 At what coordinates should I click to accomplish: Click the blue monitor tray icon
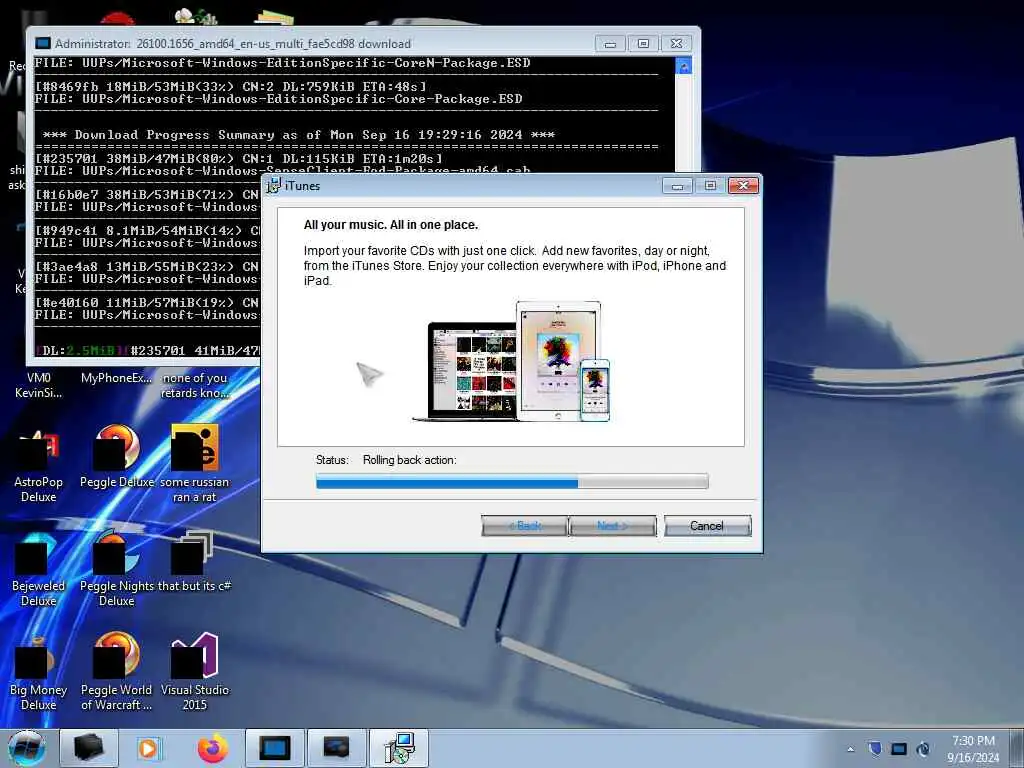click(899, 749)
